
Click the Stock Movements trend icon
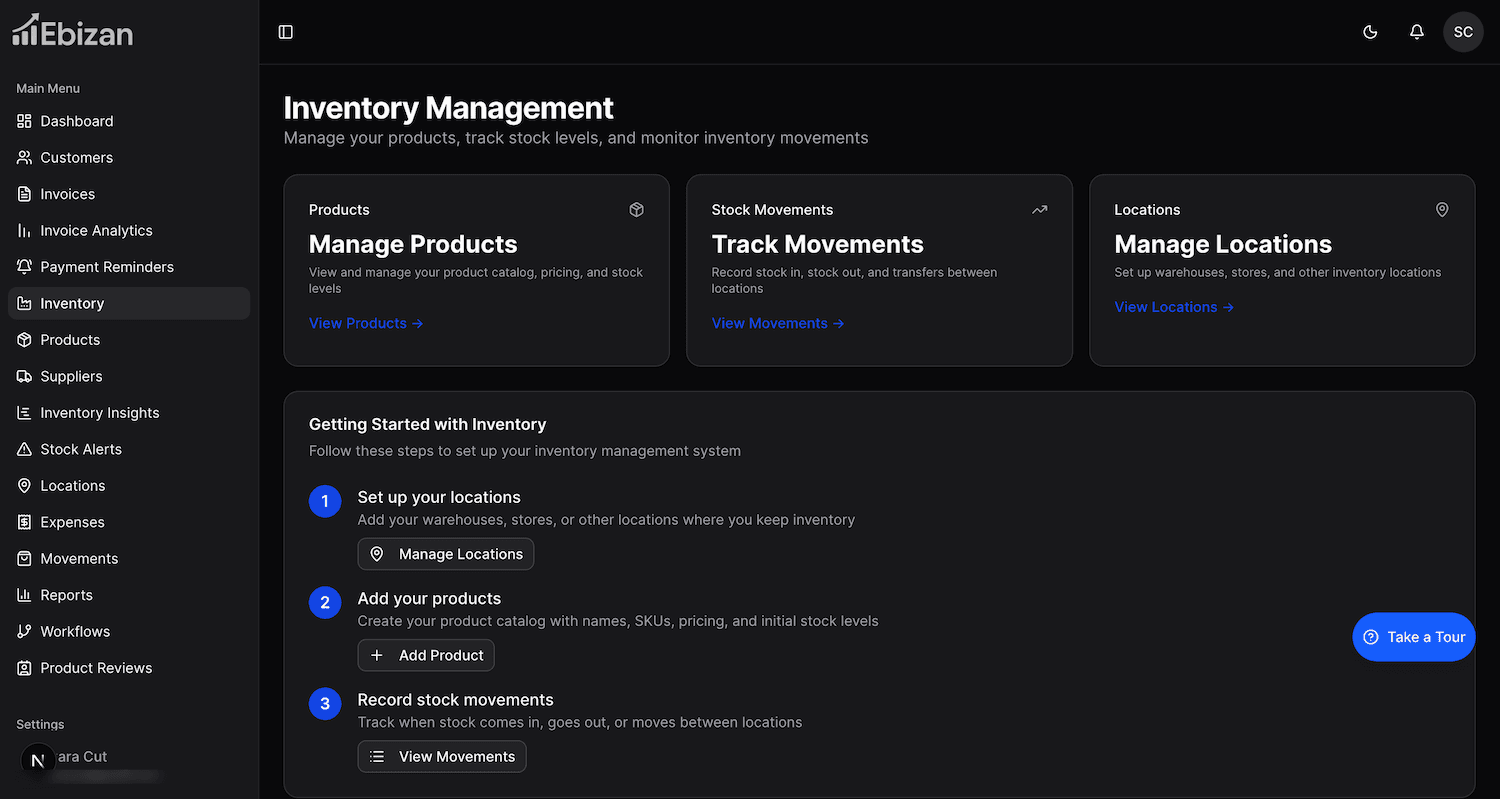click(x=1039, y=210)
